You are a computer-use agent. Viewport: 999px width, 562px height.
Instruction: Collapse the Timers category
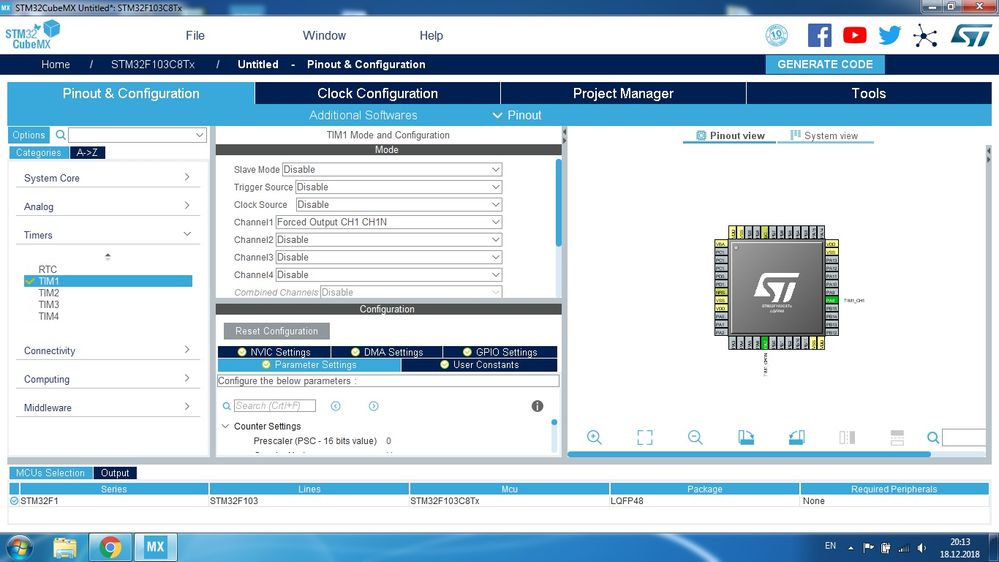tap(107, 235)
